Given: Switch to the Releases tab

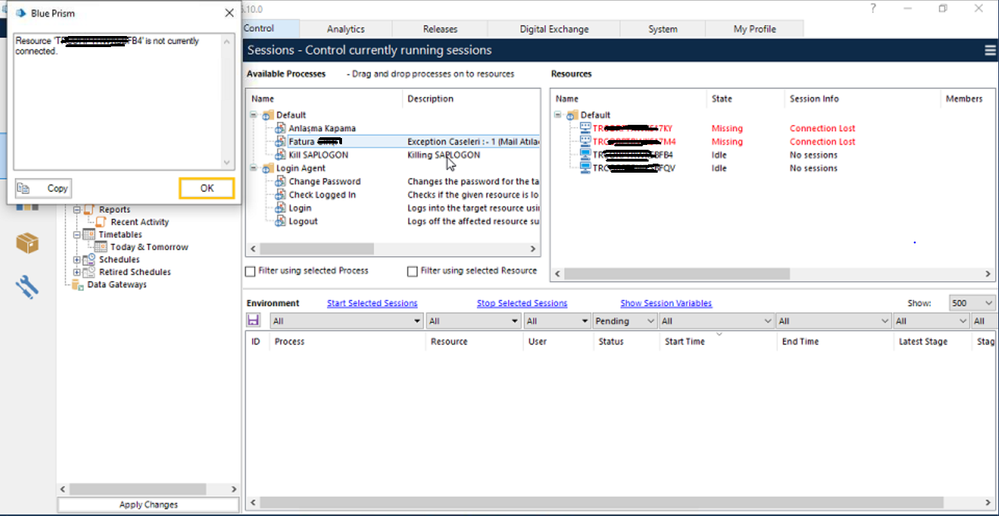Looking at the screenshot, I should (440, 29).
